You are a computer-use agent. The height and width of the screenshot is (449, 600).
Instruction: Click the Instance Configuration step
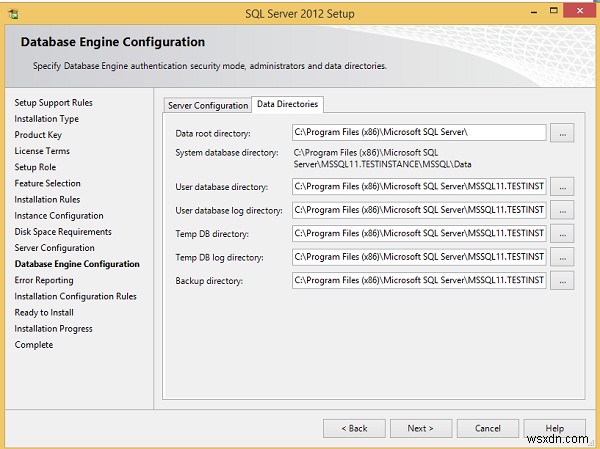tap(59, 215)
